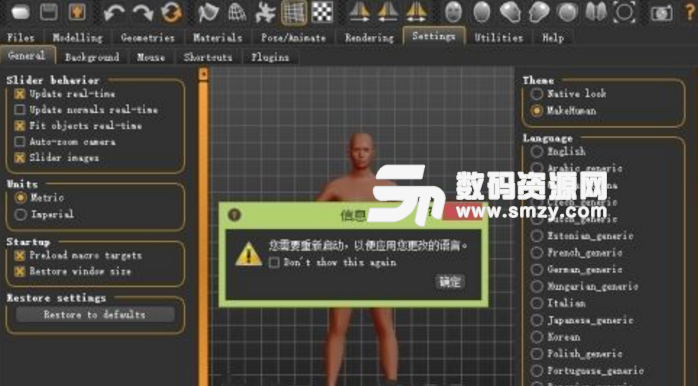This screenshot has width=698, height=386.
Task: Toggle Fit objects real-time checkbox
Action: [x=20, y=126]
